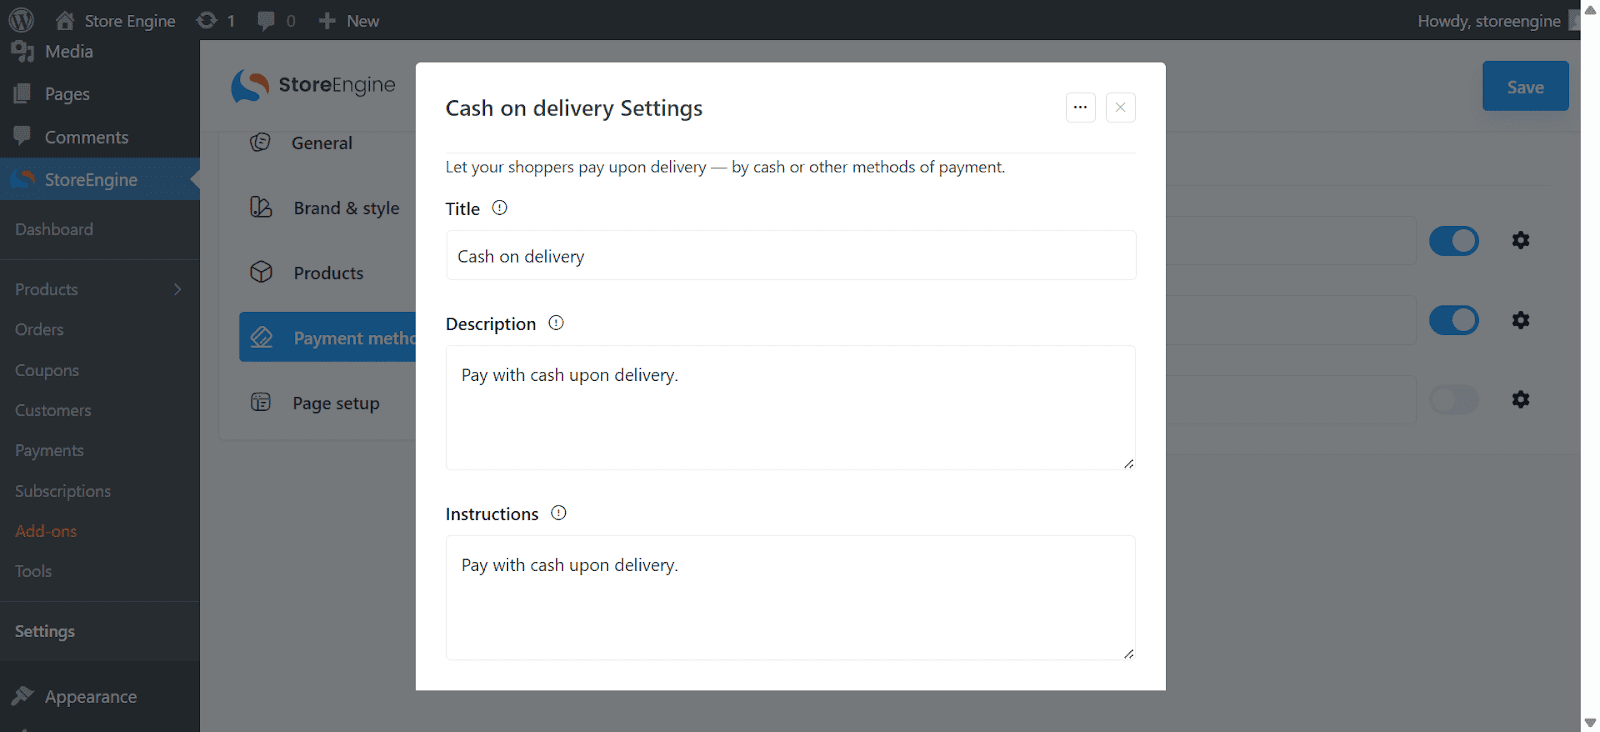Image resolution: width=1600 pixels, height=732 pixels.
Task: Select the Payment method tab
Action: tap(327, 338)
